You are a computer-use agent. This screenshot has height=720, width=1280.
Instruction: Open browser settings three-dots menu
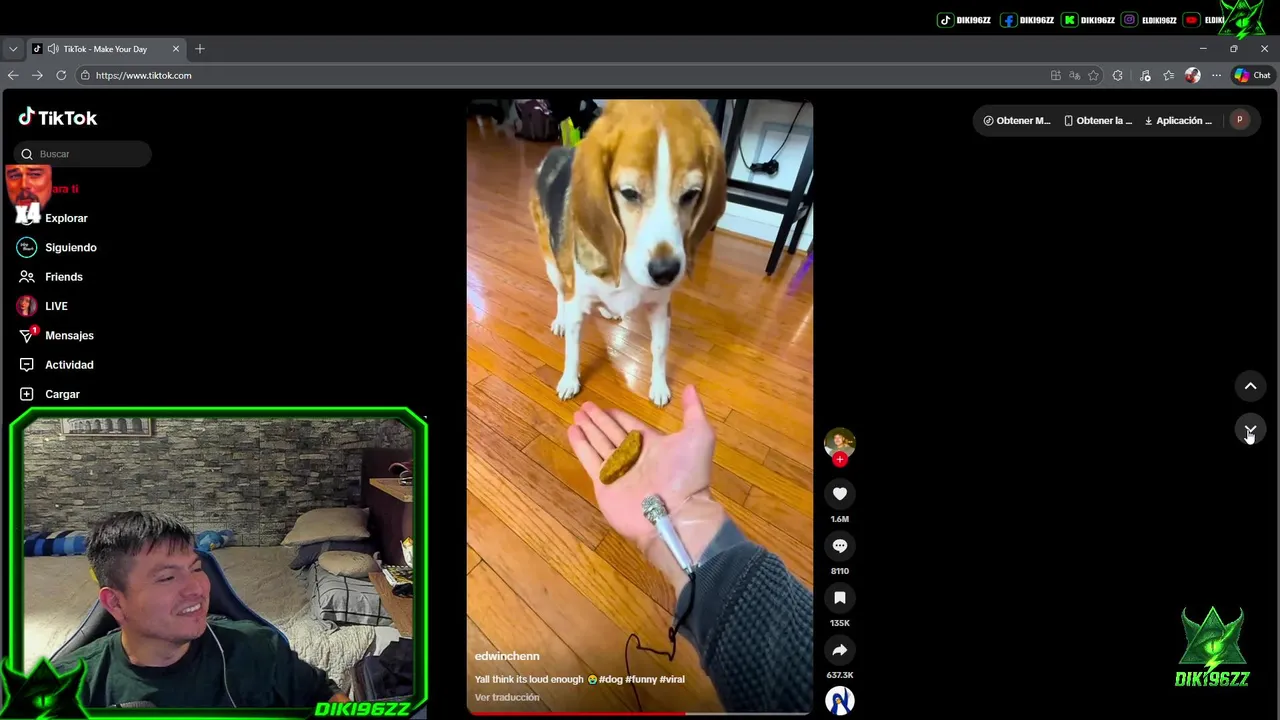pos(1216,75)
